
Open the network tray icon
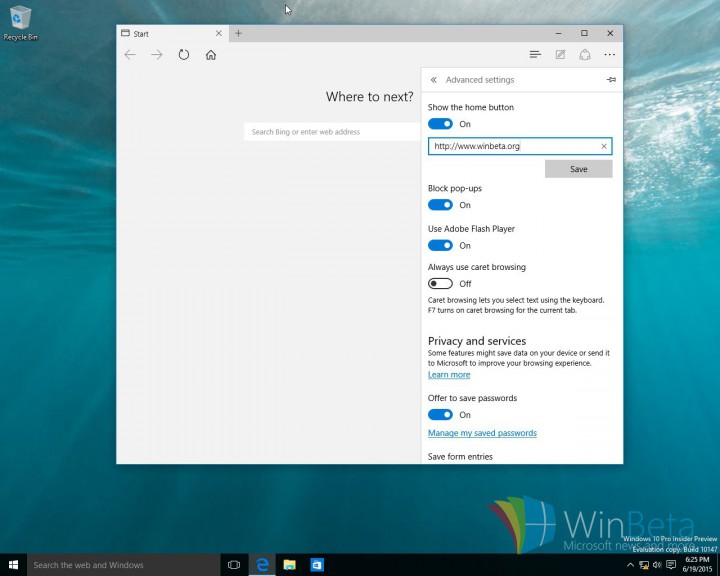(644, 565)
